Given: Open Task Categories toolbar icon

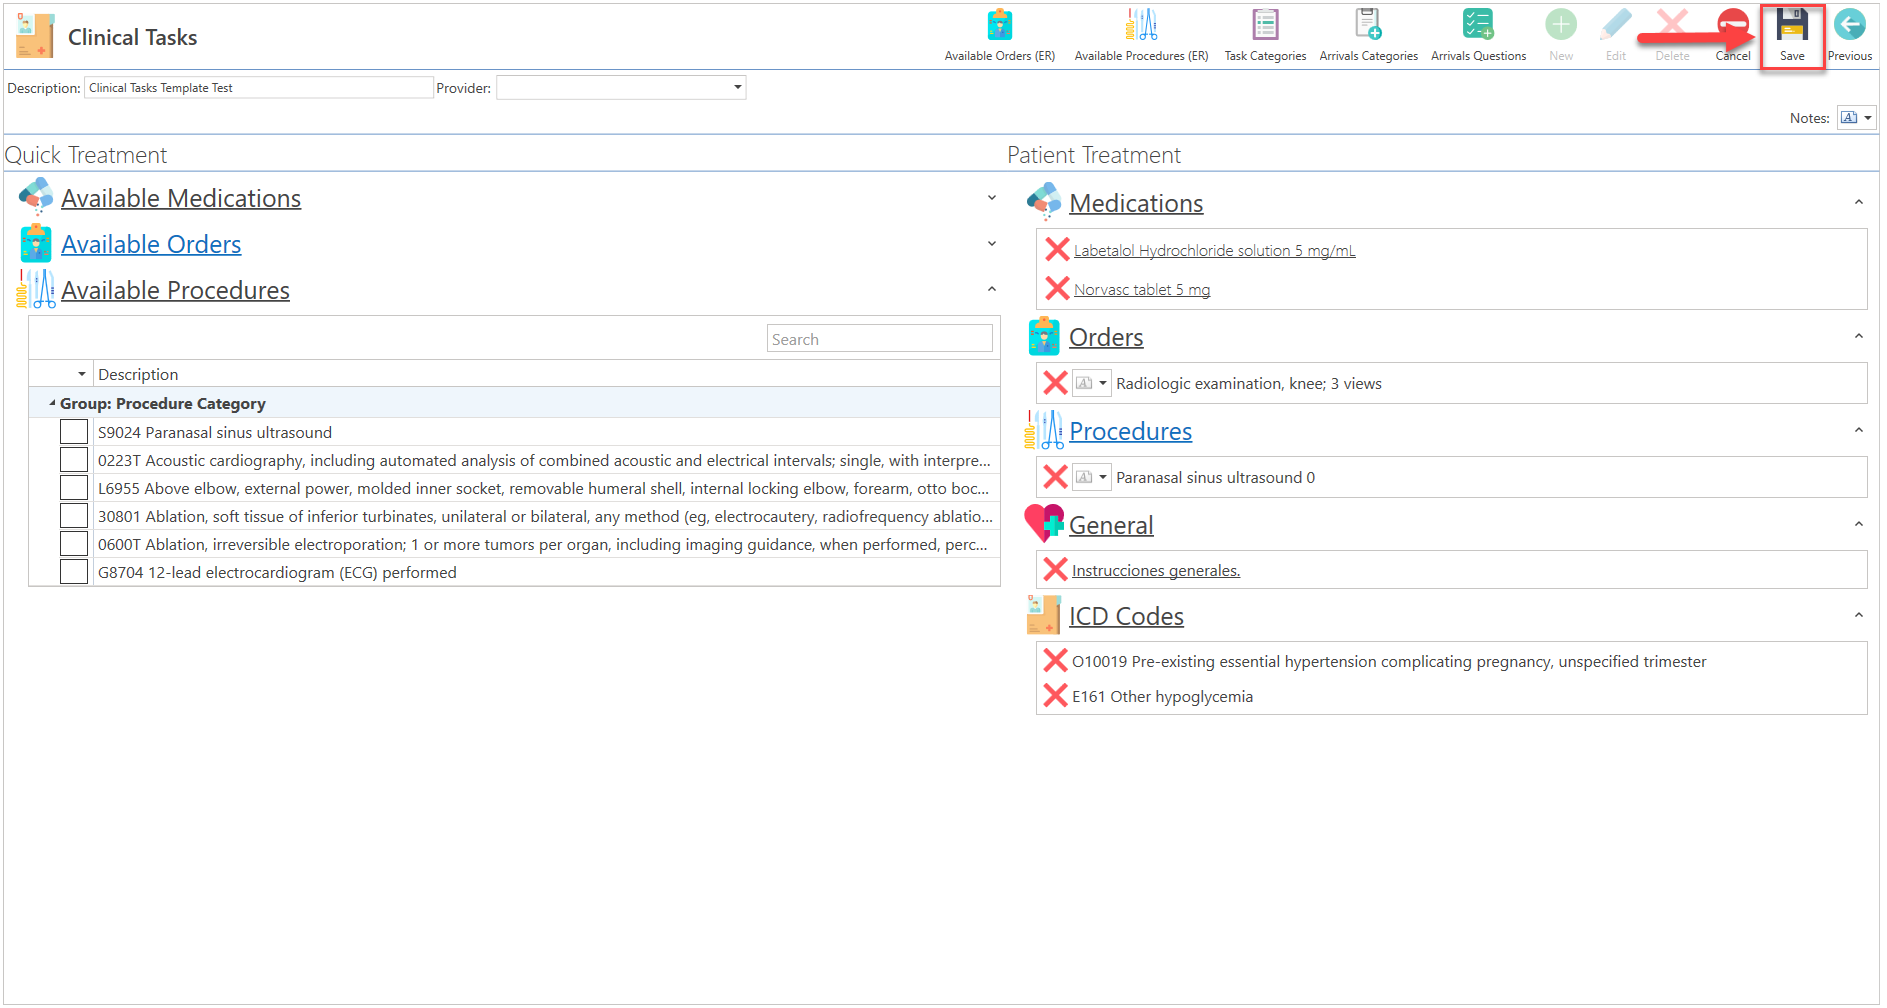Looking at the screenshot, I should coord(1265,25).
